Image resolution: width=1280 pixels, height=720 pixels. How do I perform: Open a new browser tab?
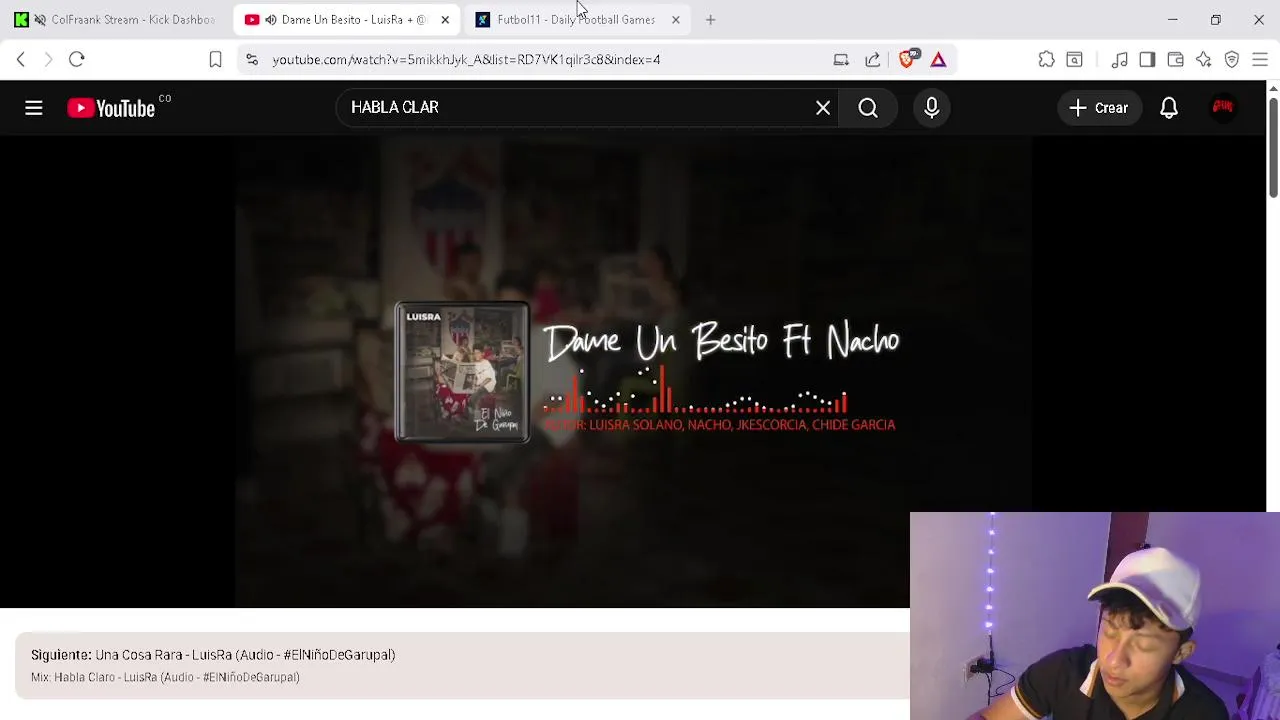tap(710, 20)
